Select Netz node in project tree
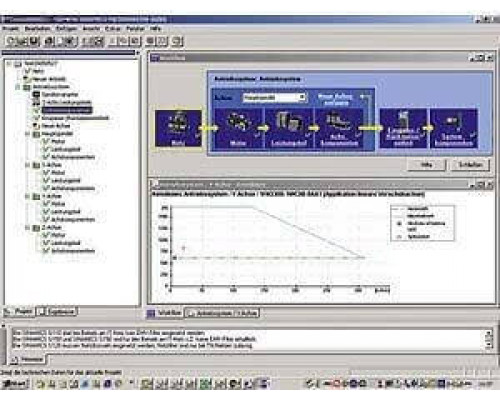500x400 pixels. [38, 71]
